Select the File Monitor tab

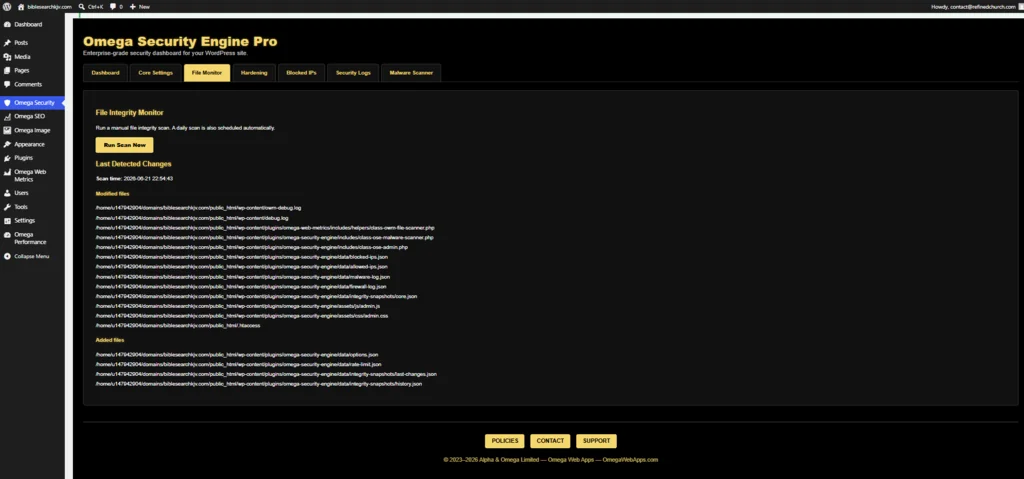click(x=207, y=73)
